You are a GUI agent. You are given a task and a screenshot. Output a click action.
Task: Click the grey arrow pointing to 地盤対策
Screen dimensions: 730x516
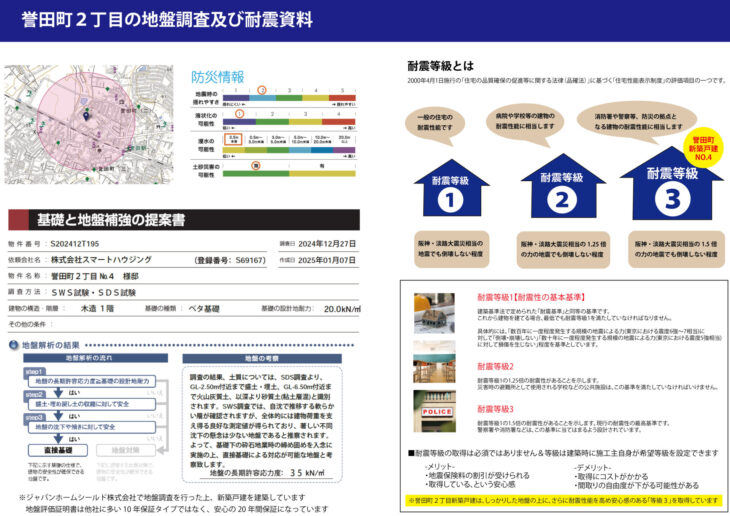click(x=162, y=450)
